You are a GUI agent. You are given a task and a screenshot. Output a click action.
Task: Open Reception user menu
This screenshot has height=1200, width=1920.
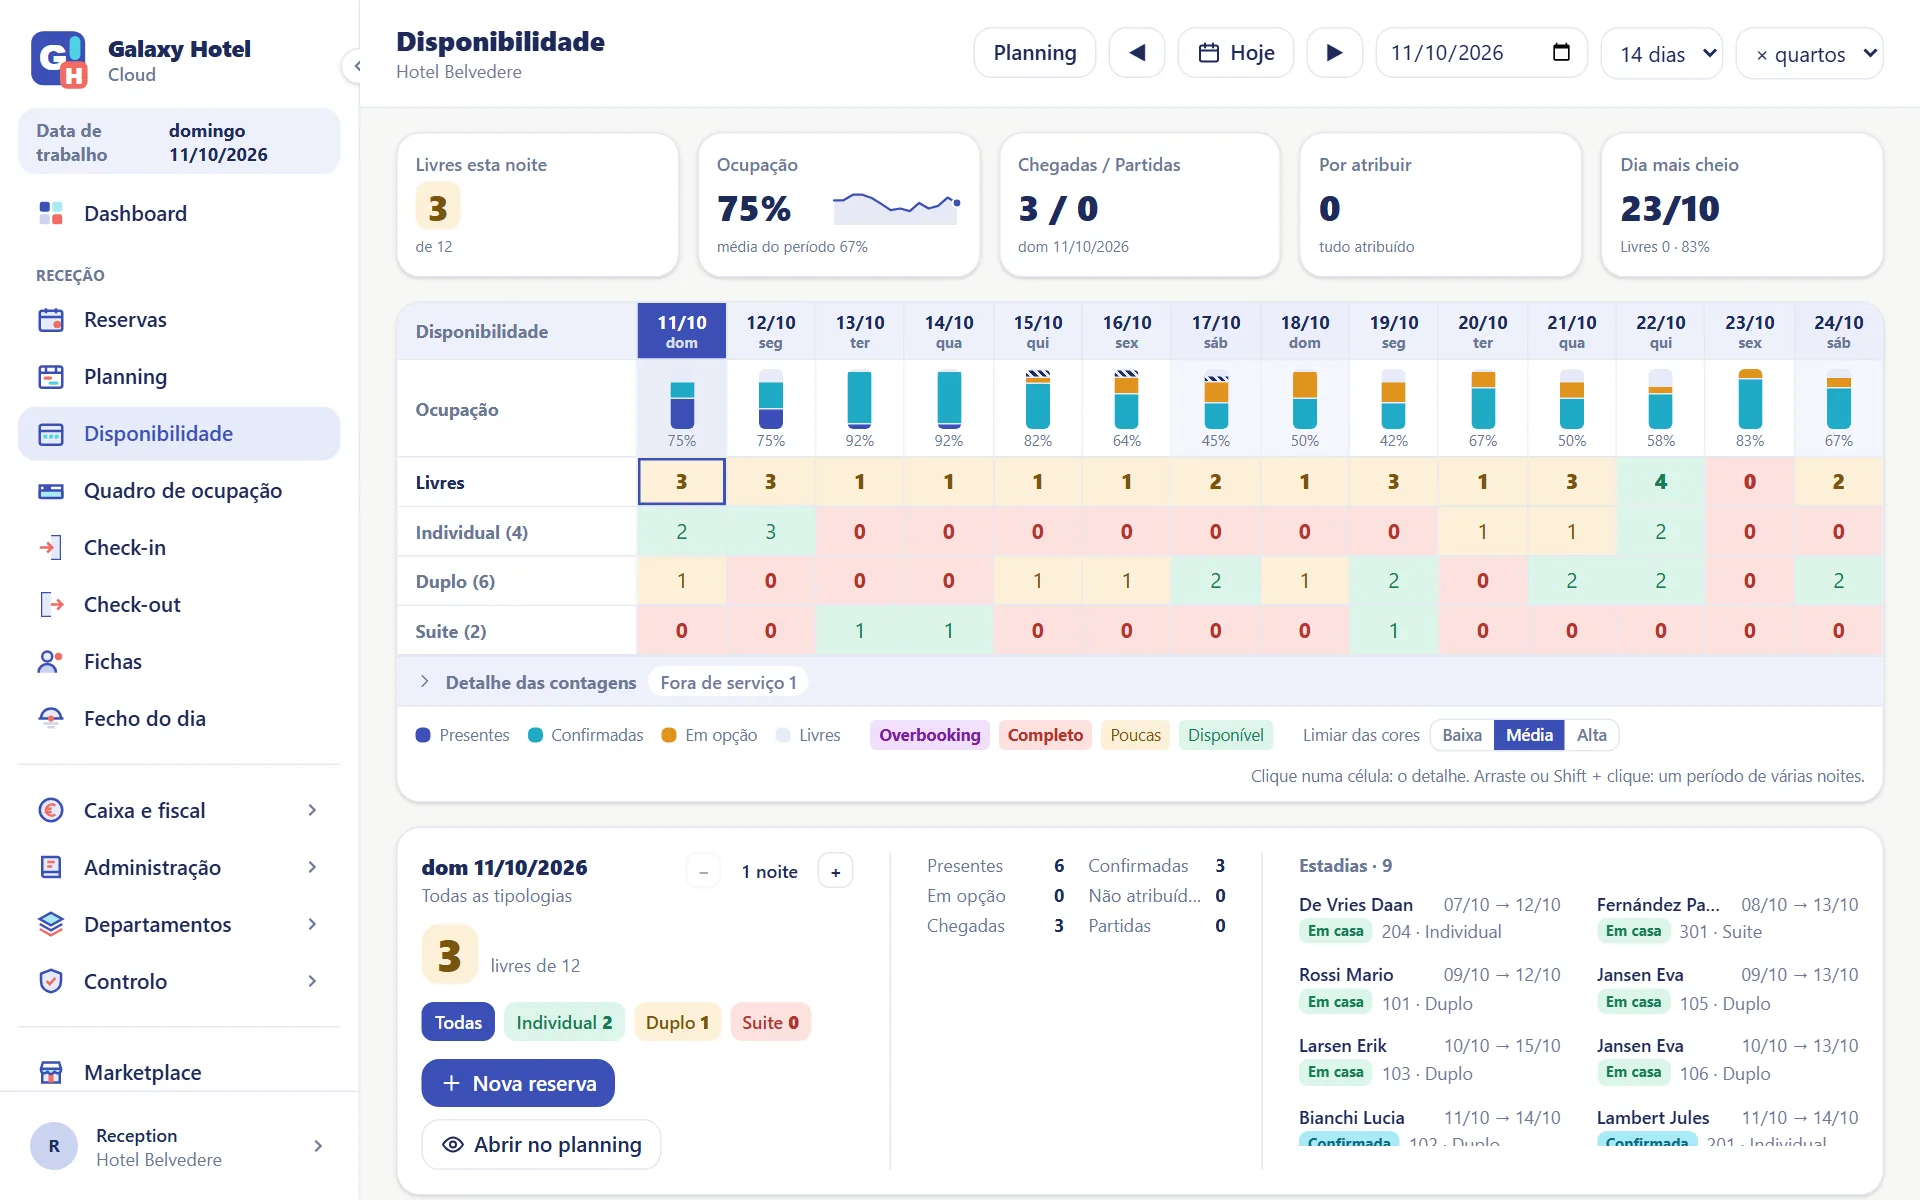(x=179, y=1147)
